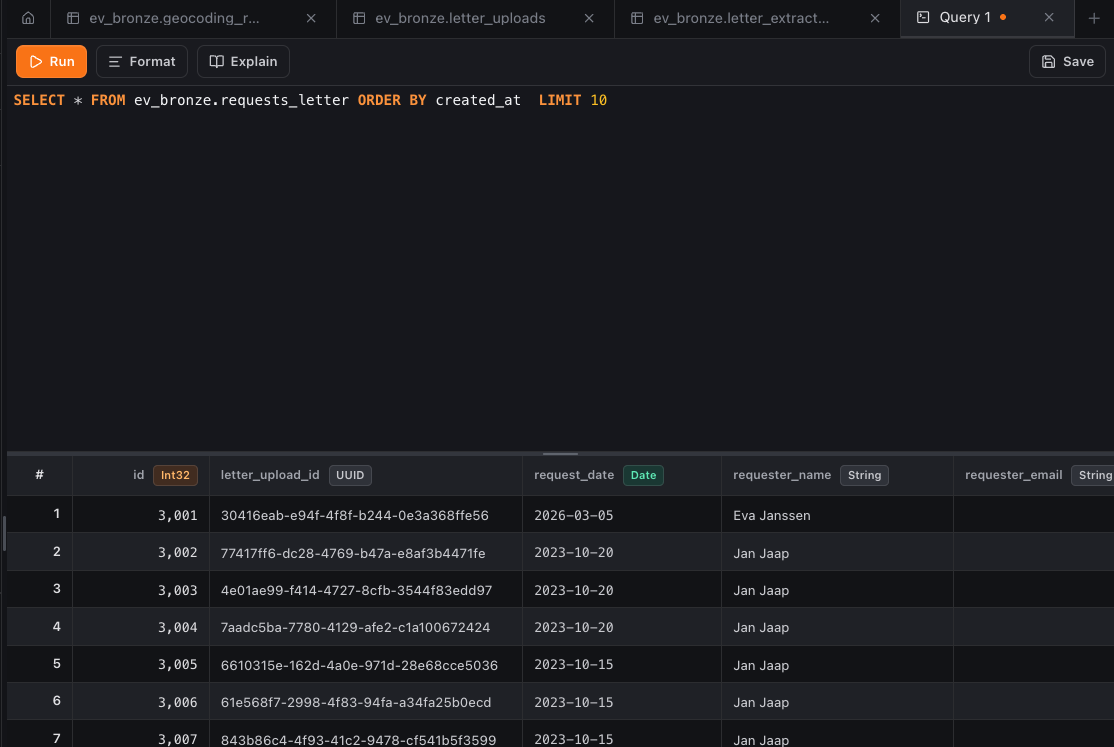This screenshot has width=1114, height=747.
Task: Format the SQL query
Action: (142, 62)
